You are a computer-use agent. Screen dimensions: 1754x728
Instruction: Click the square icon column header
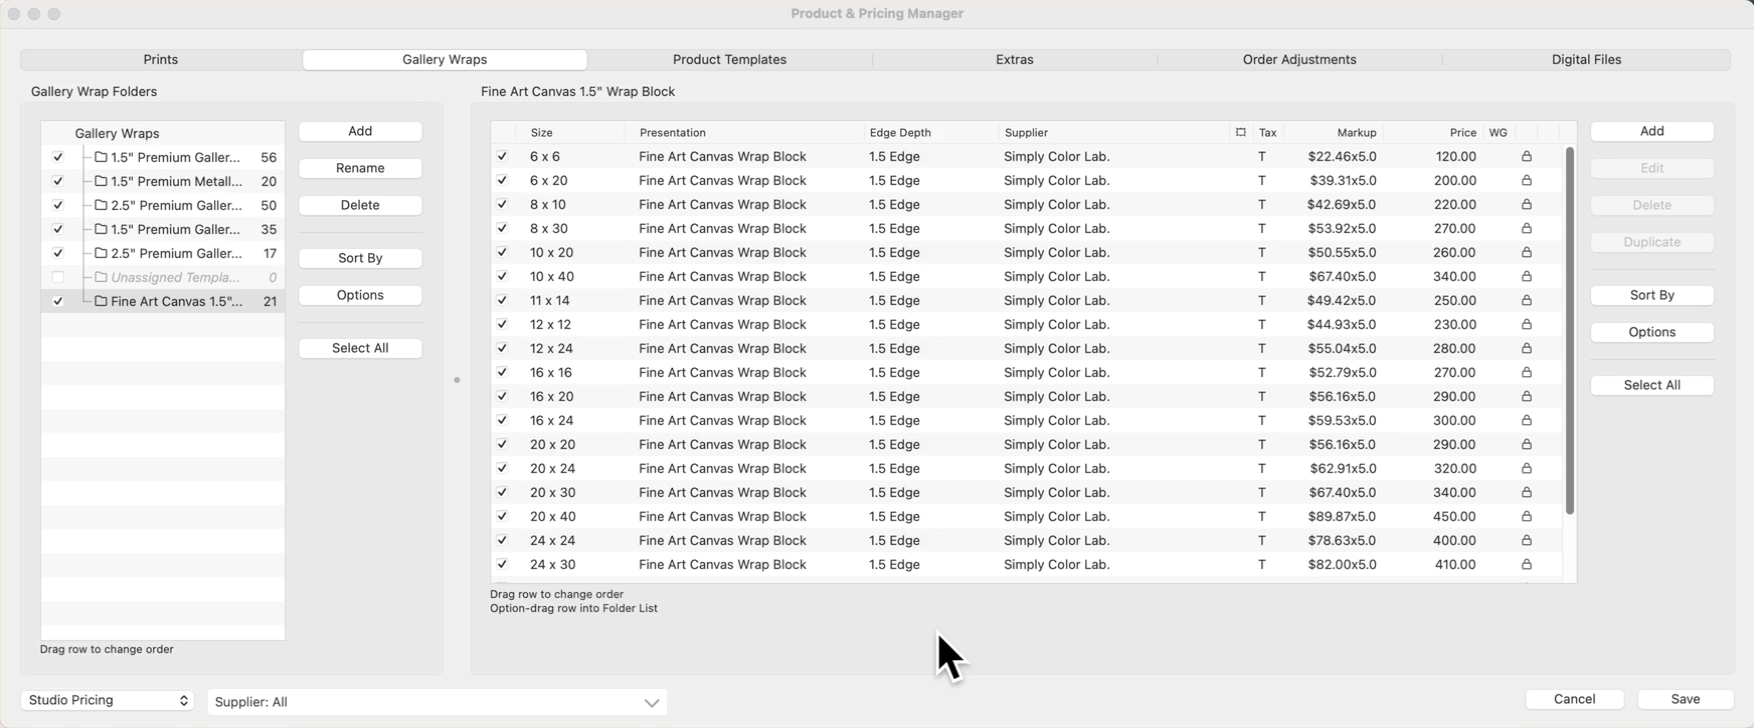tap(1240, 133)
